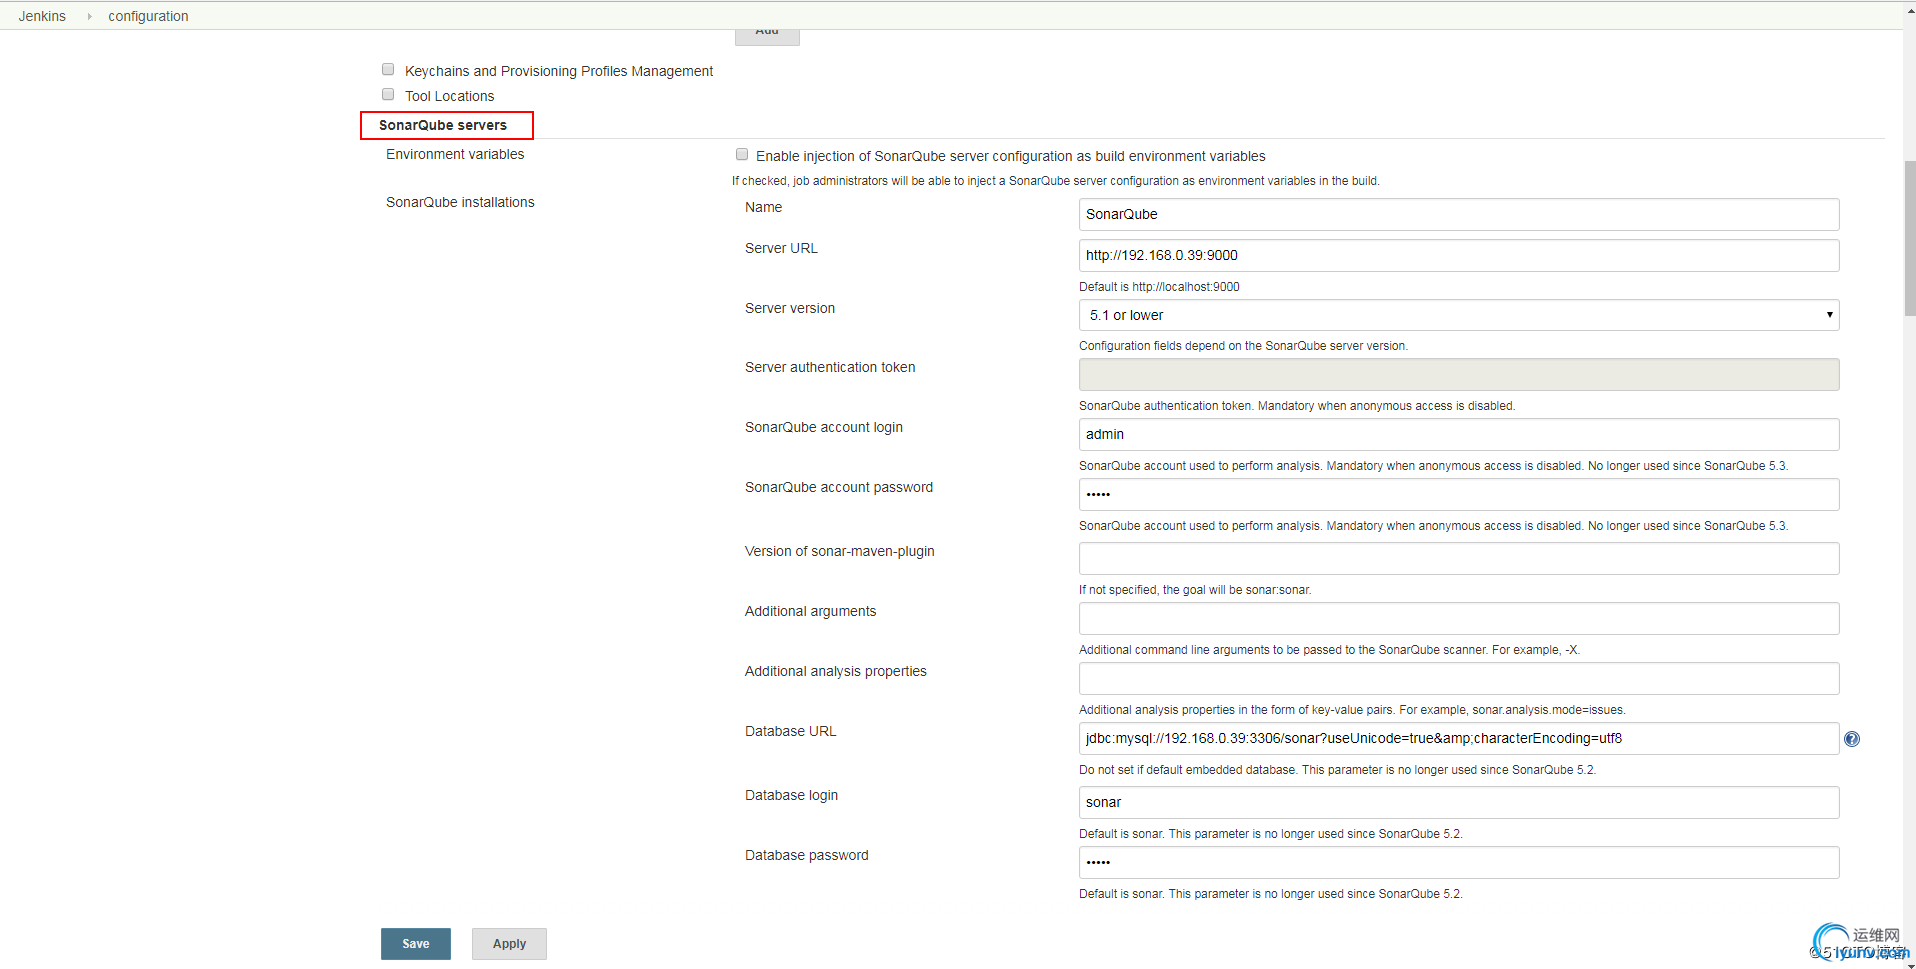This screenshot has width=1916, height=969.
Task: Click the Additional analysis properties field
Action: [1459, 678]
